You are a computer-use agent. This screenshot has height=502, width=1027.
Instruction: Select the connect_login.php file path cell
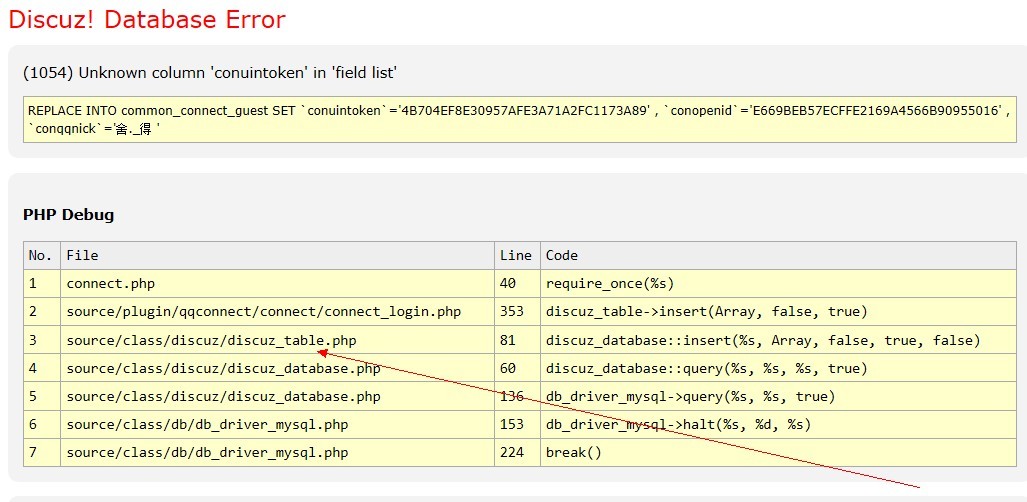(263, 312)
